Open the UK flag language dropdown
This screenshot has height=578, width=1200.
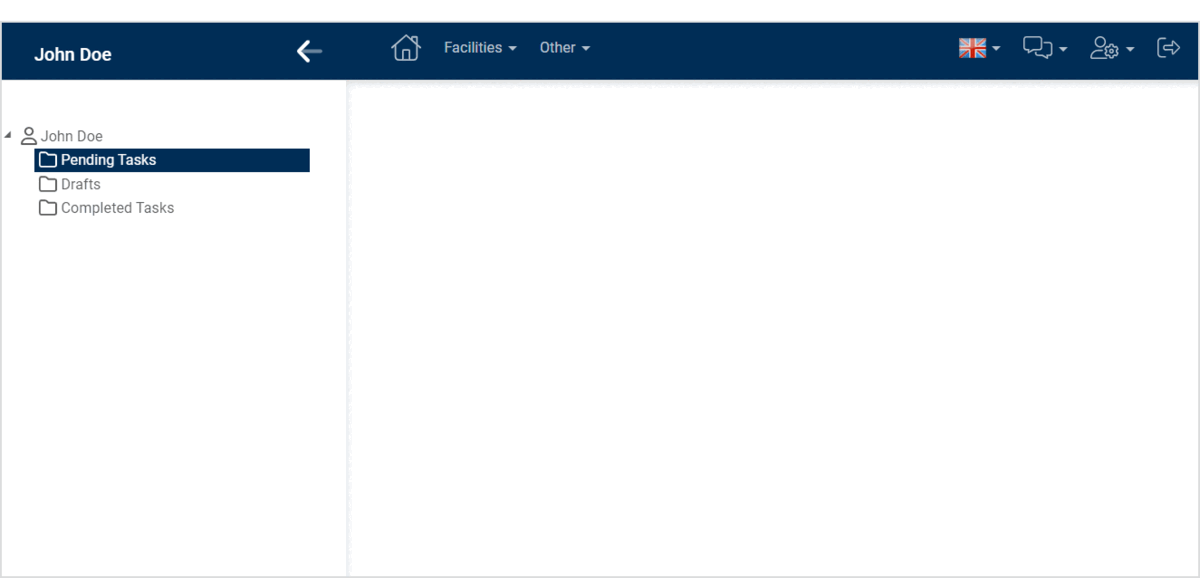980,48
